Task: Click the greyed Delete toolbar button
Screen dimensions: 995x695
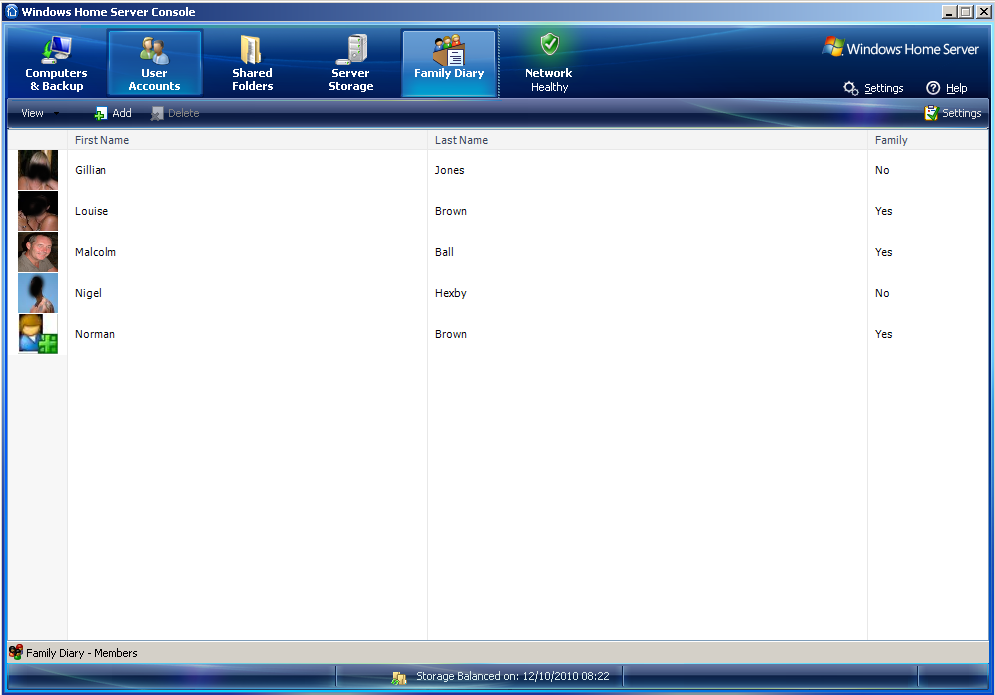Action: (x=175, y=113)
